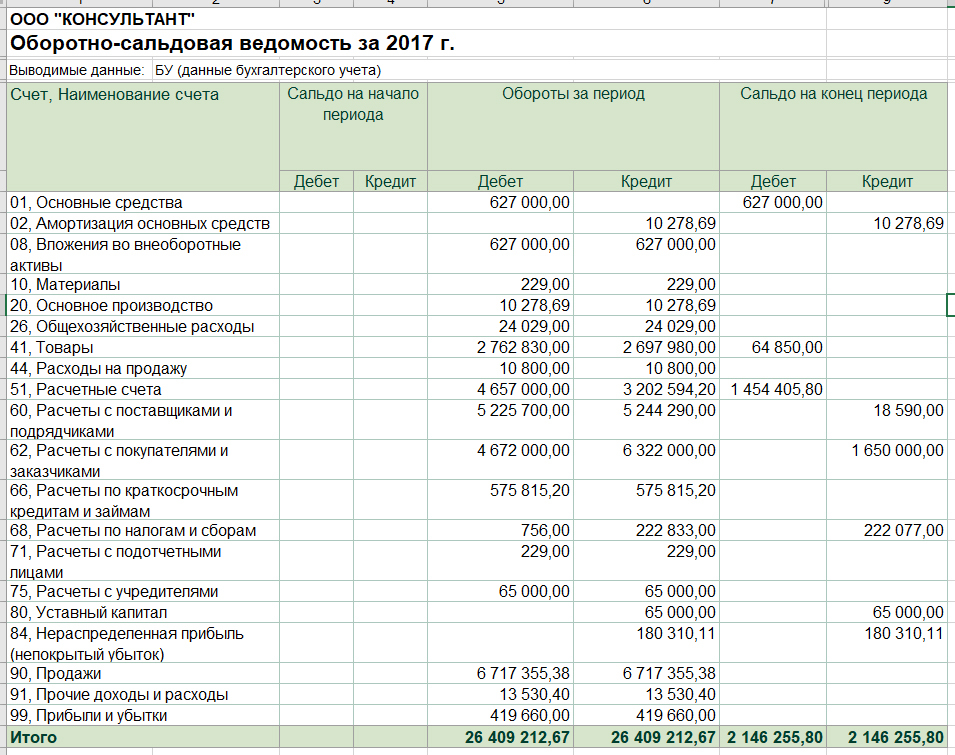Viewport: 955px width, 755px height.
Task: Select row 99, Прибыли и убытки
Action: [x=478, y=715]
